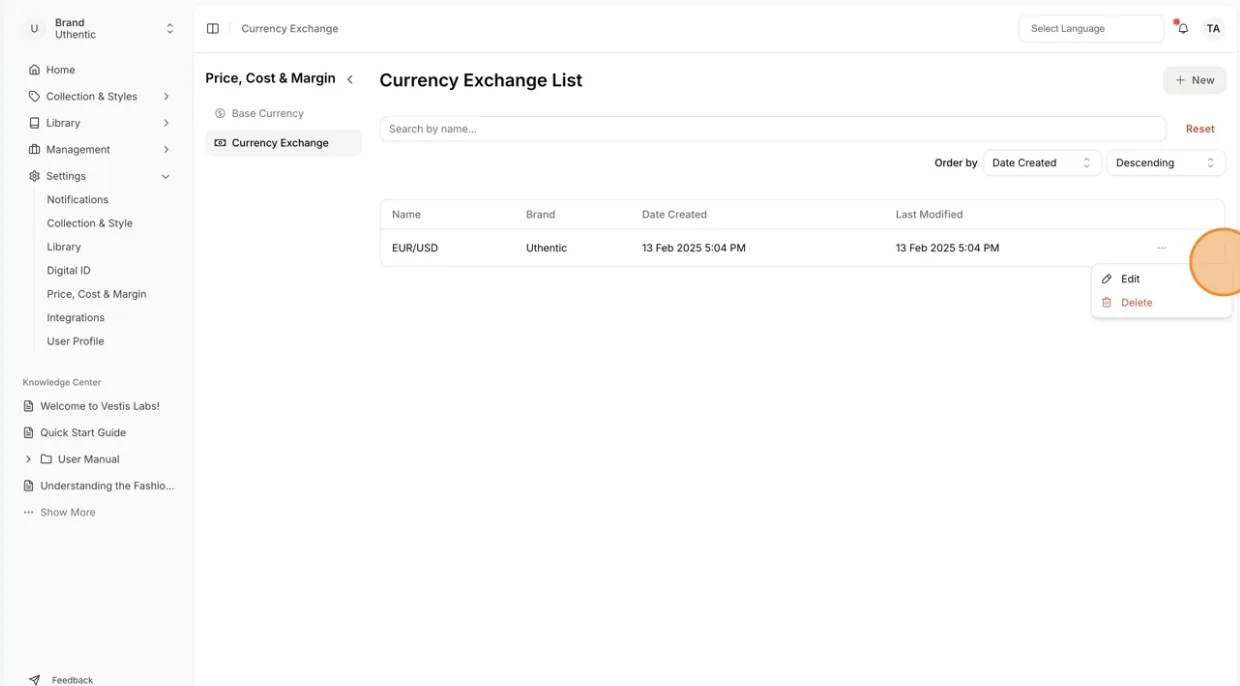This screenshot has height=686, width=1240.
Task: Click the Uthentic brand cell
Action: coord(546,248)
